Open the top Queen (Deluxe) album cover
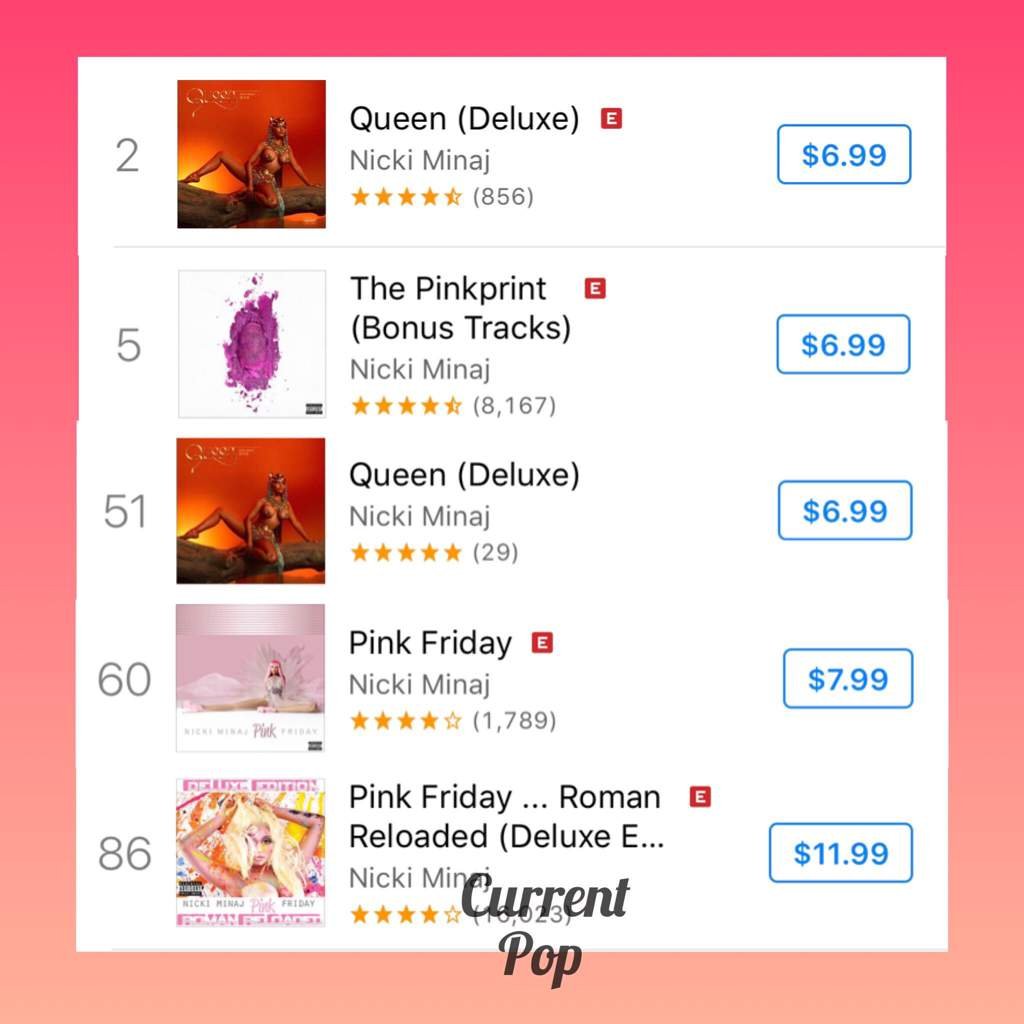 [251, 154]
